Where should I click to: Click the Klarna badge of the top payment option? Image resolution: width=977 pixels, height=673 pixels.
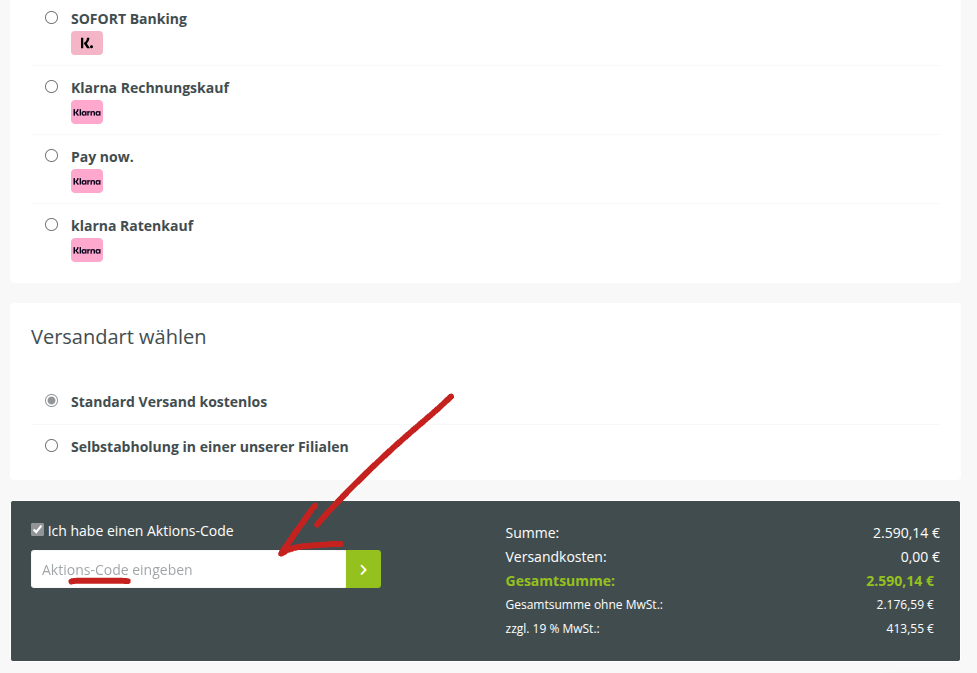click(x=86, y=43)
